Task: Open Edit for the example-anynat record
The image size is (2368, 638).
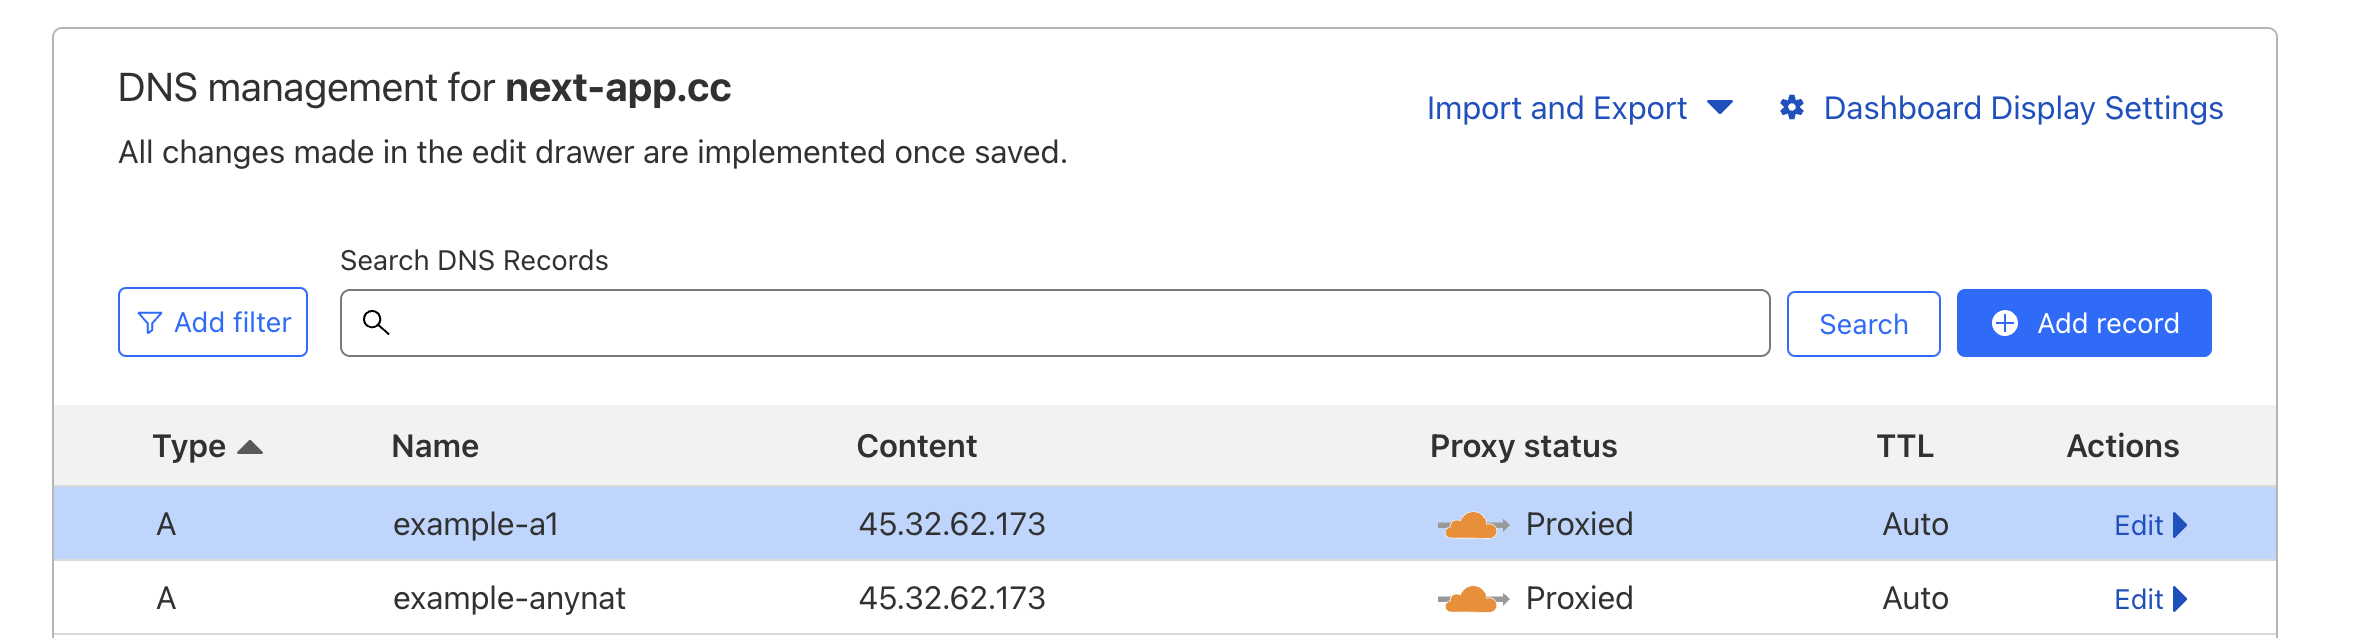Action: coord(2139,599)
